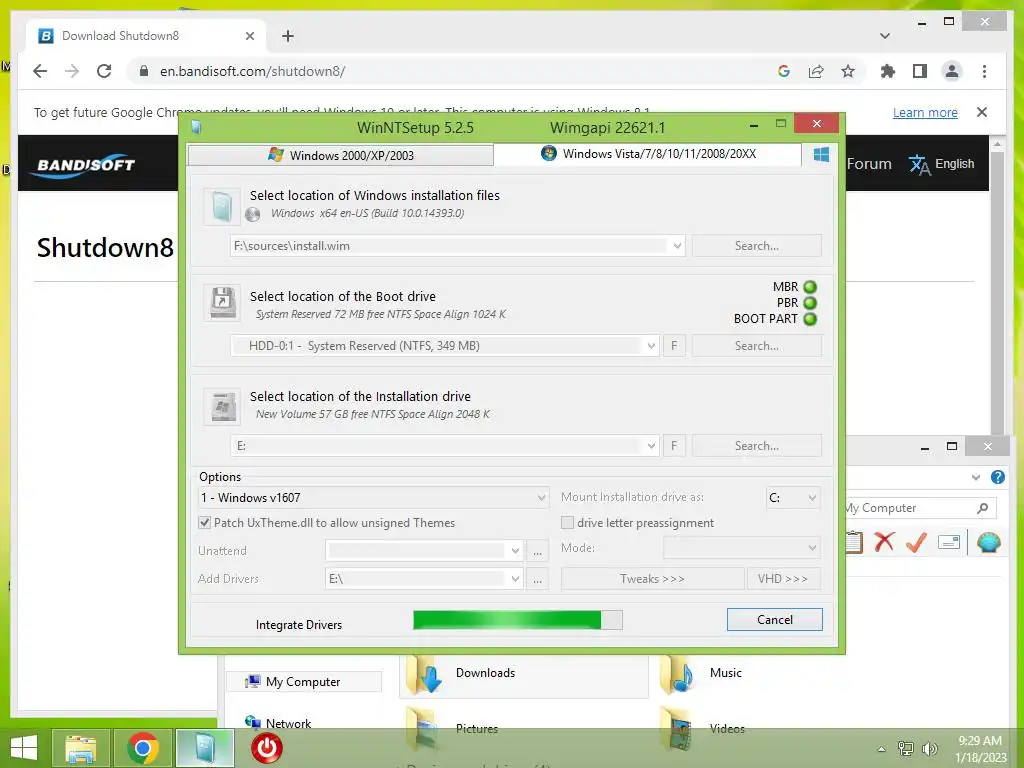Bookmark this page with star icon
Viewport: 1024px width, 768px height.
(848, 71)
